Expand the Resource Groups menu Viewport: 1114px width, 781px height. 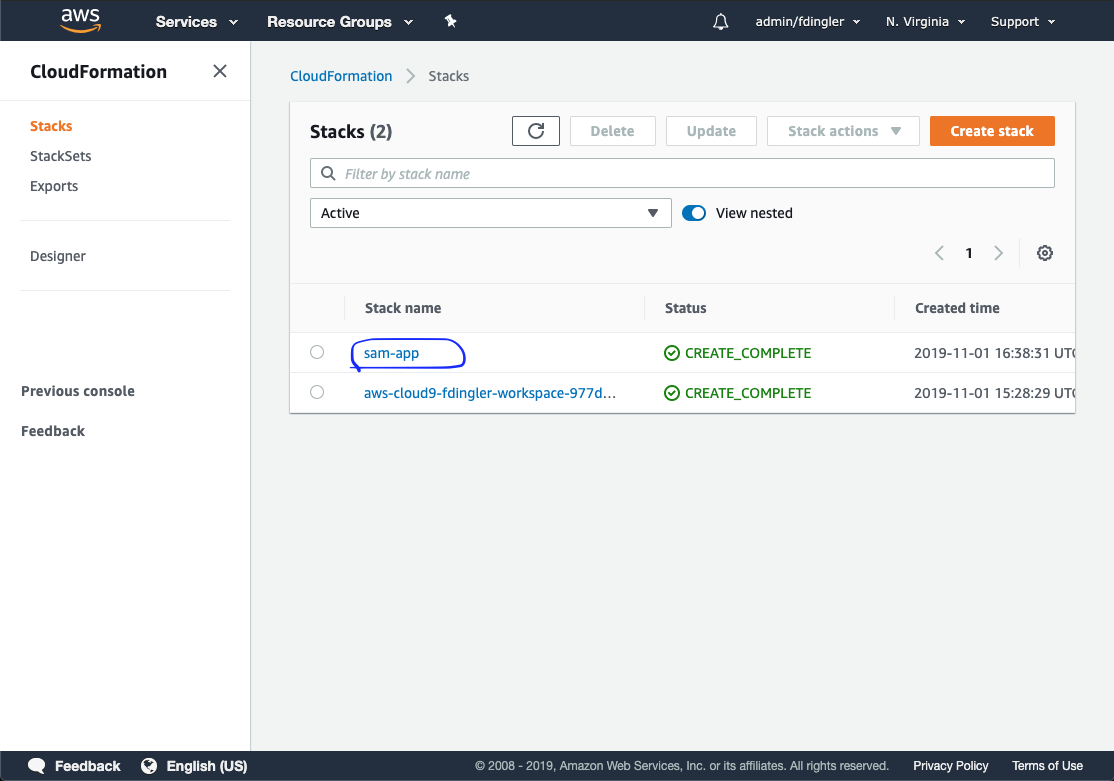340,22
